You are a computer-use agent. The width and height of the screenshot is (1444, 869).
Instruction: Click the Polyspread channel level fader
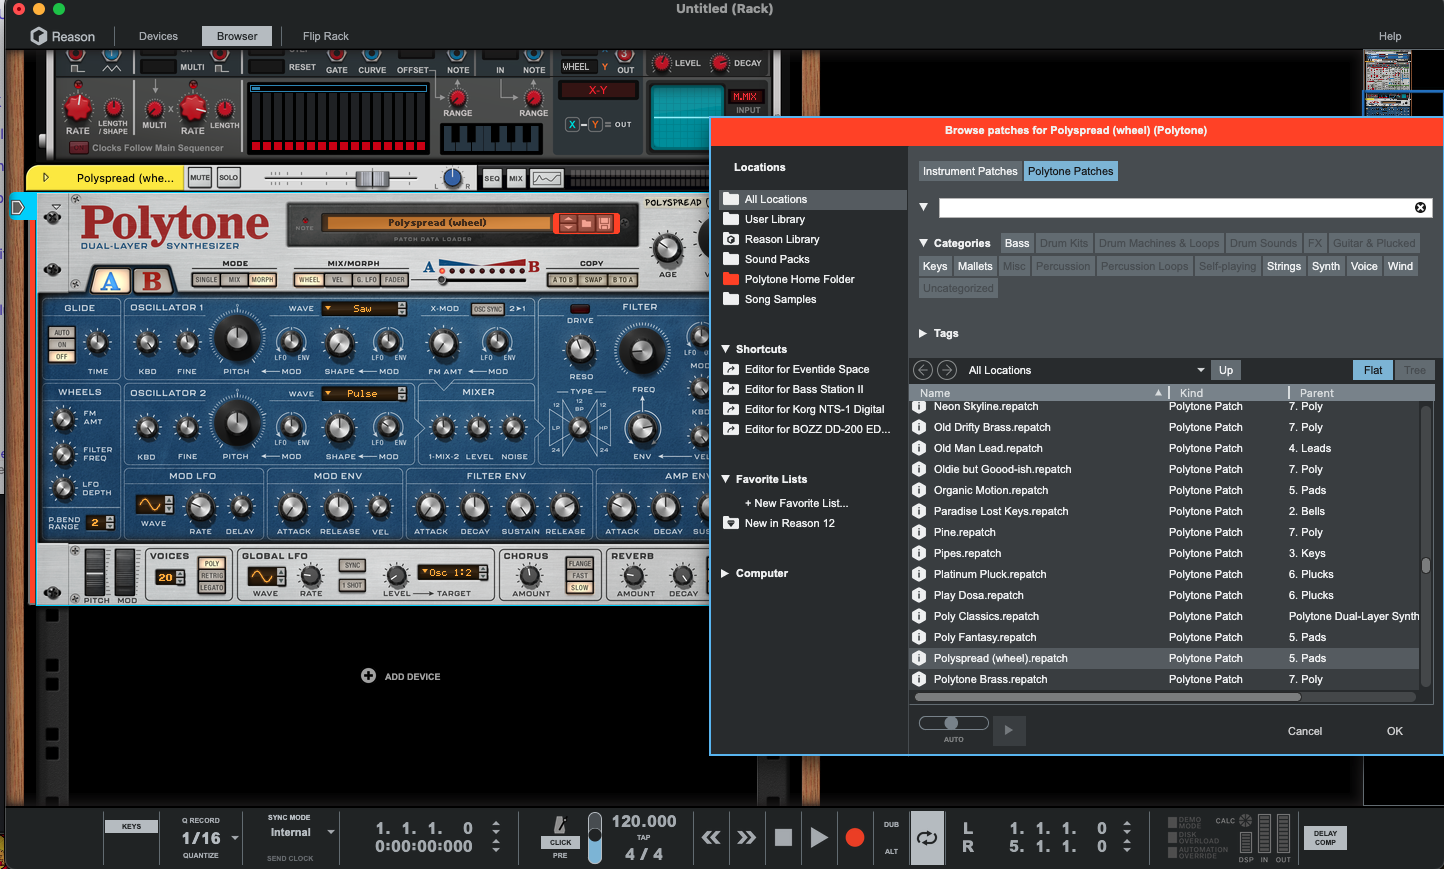[372, 178]
